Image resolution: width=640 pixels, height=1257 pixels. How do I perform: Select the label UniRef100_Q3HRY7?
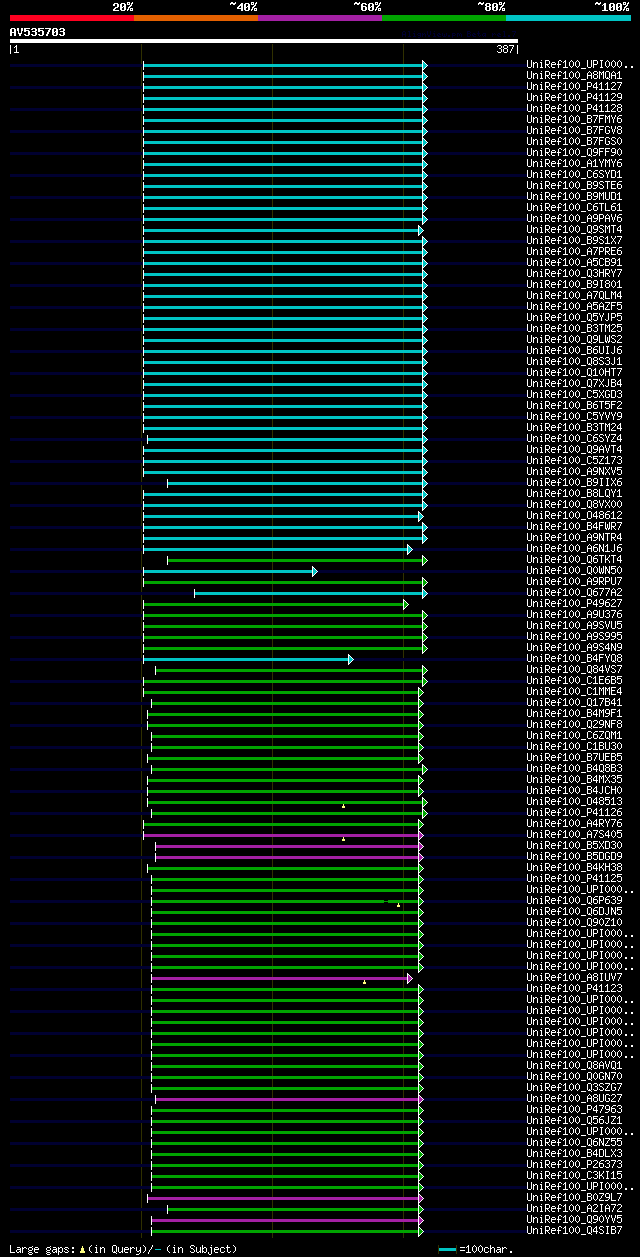574,274
